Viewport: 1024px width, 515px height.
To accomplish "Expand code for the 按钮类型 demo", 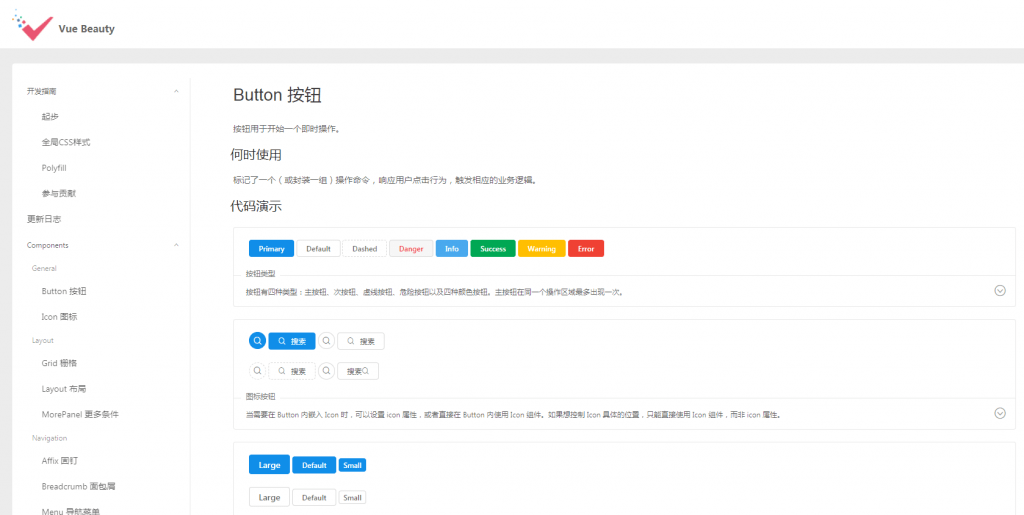I will 999,290.
